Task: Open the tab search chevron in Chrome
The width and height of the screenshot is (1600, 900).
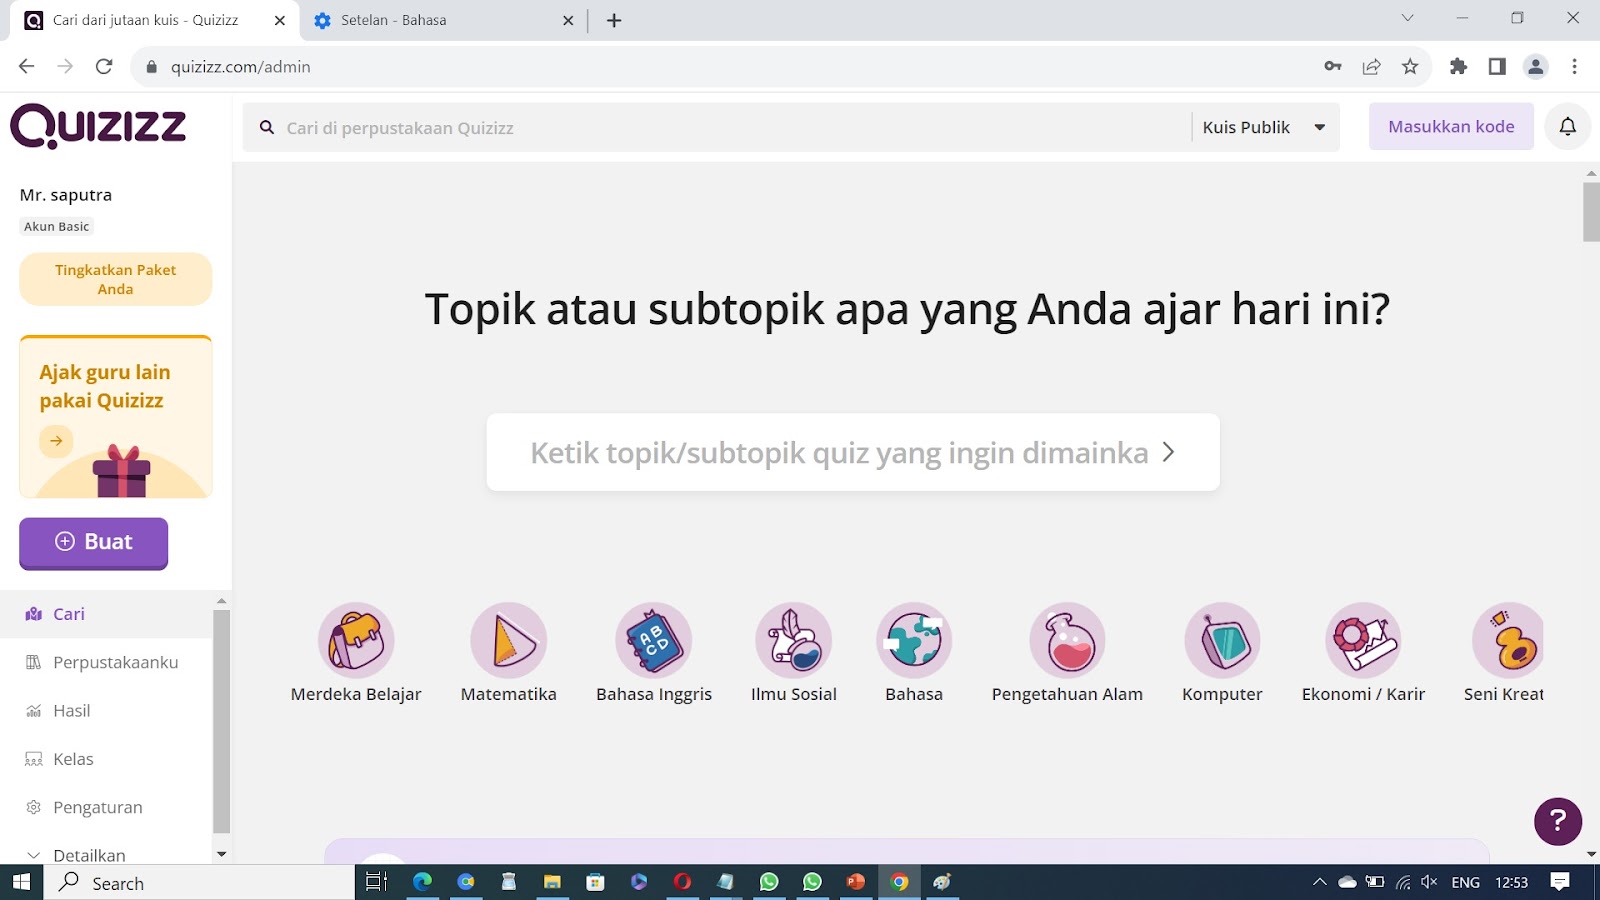Action: [x=1407, y=18]
